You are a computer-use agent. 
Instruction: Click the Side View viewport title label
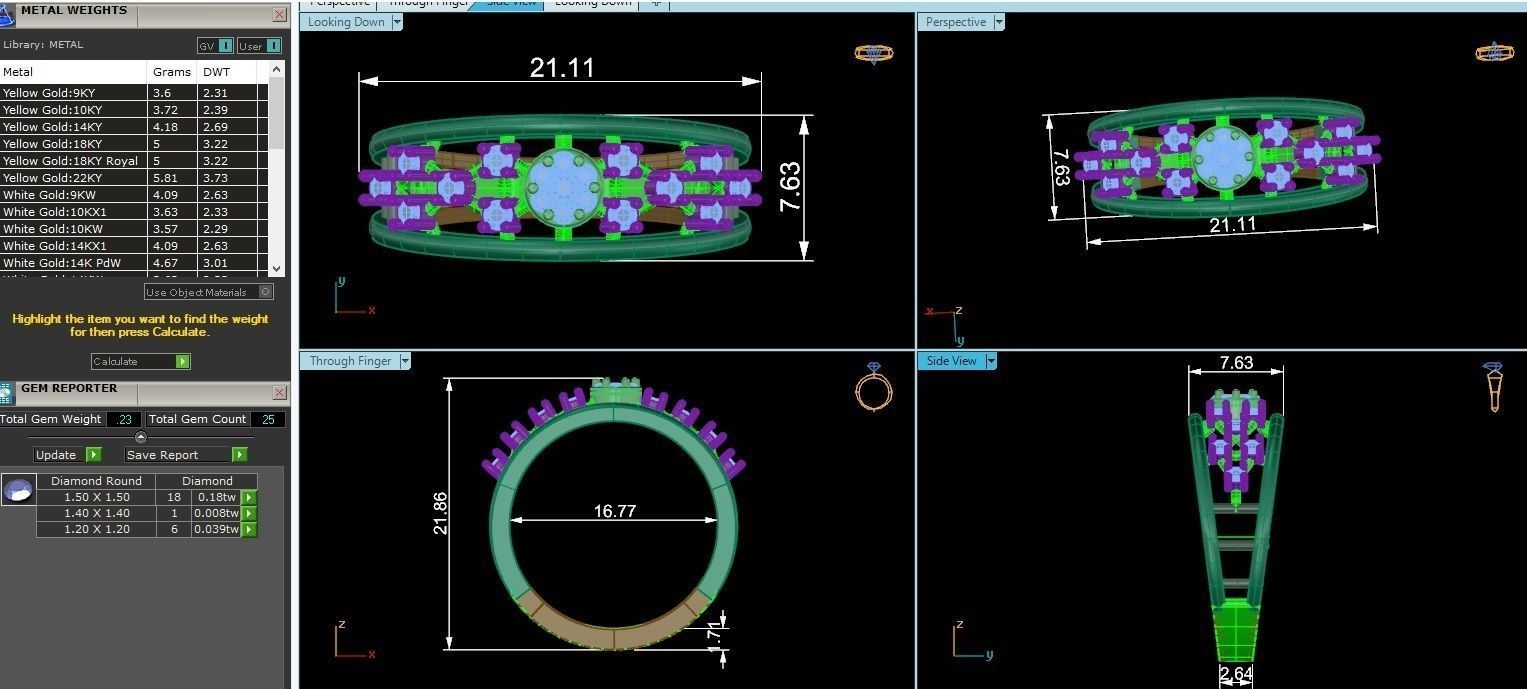pyautogui.click(x=951, y=361)
